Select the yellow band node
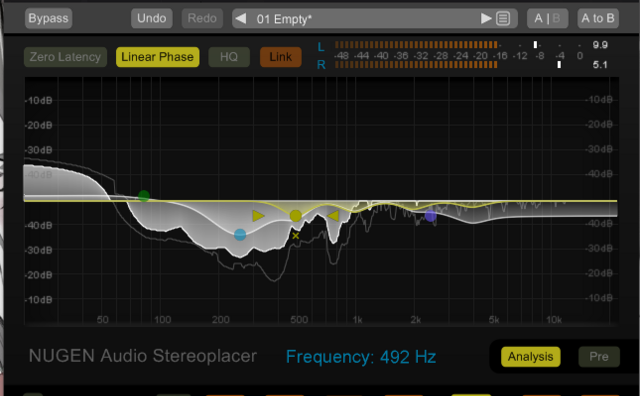Screen dimensions: 640x396 296,216
